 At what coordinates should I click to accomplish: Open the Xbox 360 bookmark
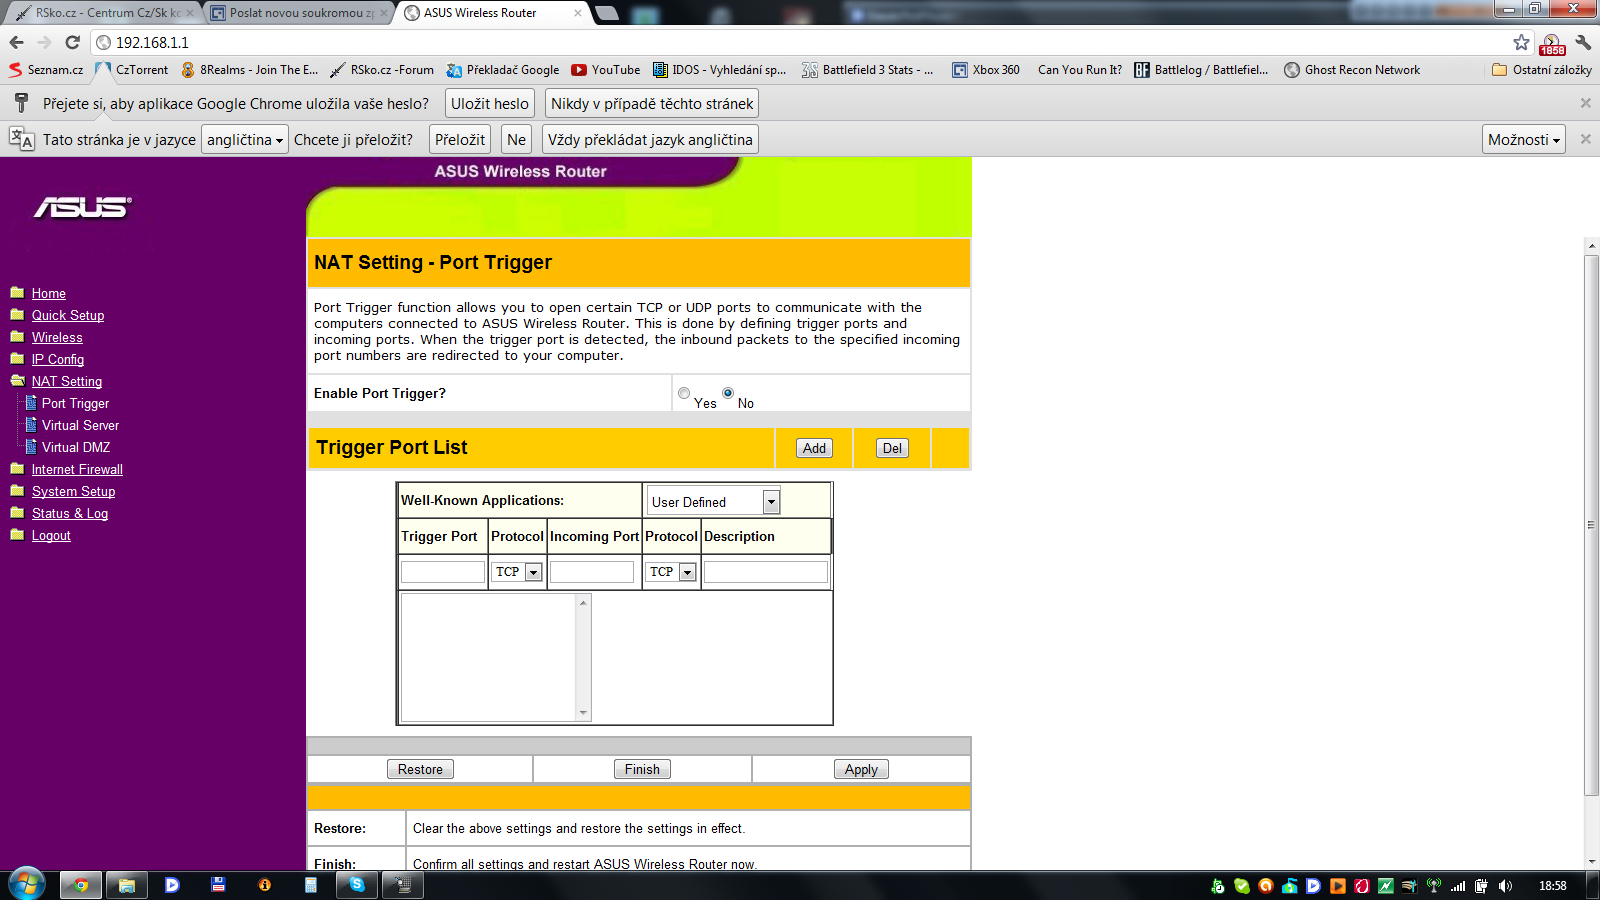click(986, 70)
